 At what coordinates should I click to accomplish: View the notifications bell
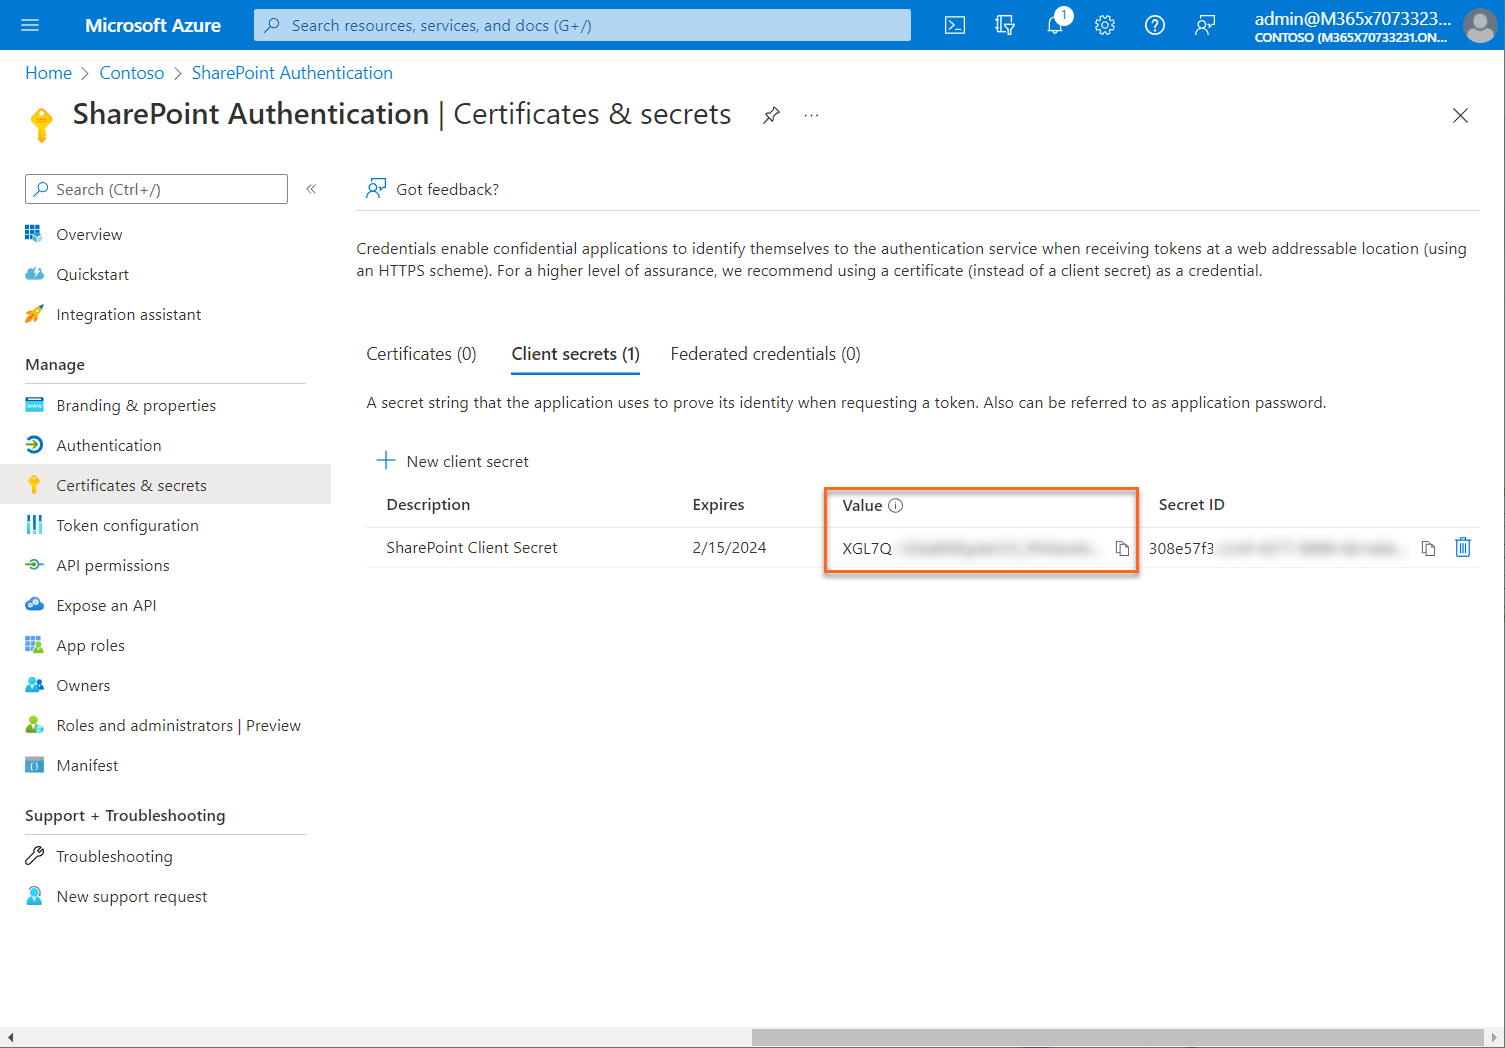[x=1054, y=25]
